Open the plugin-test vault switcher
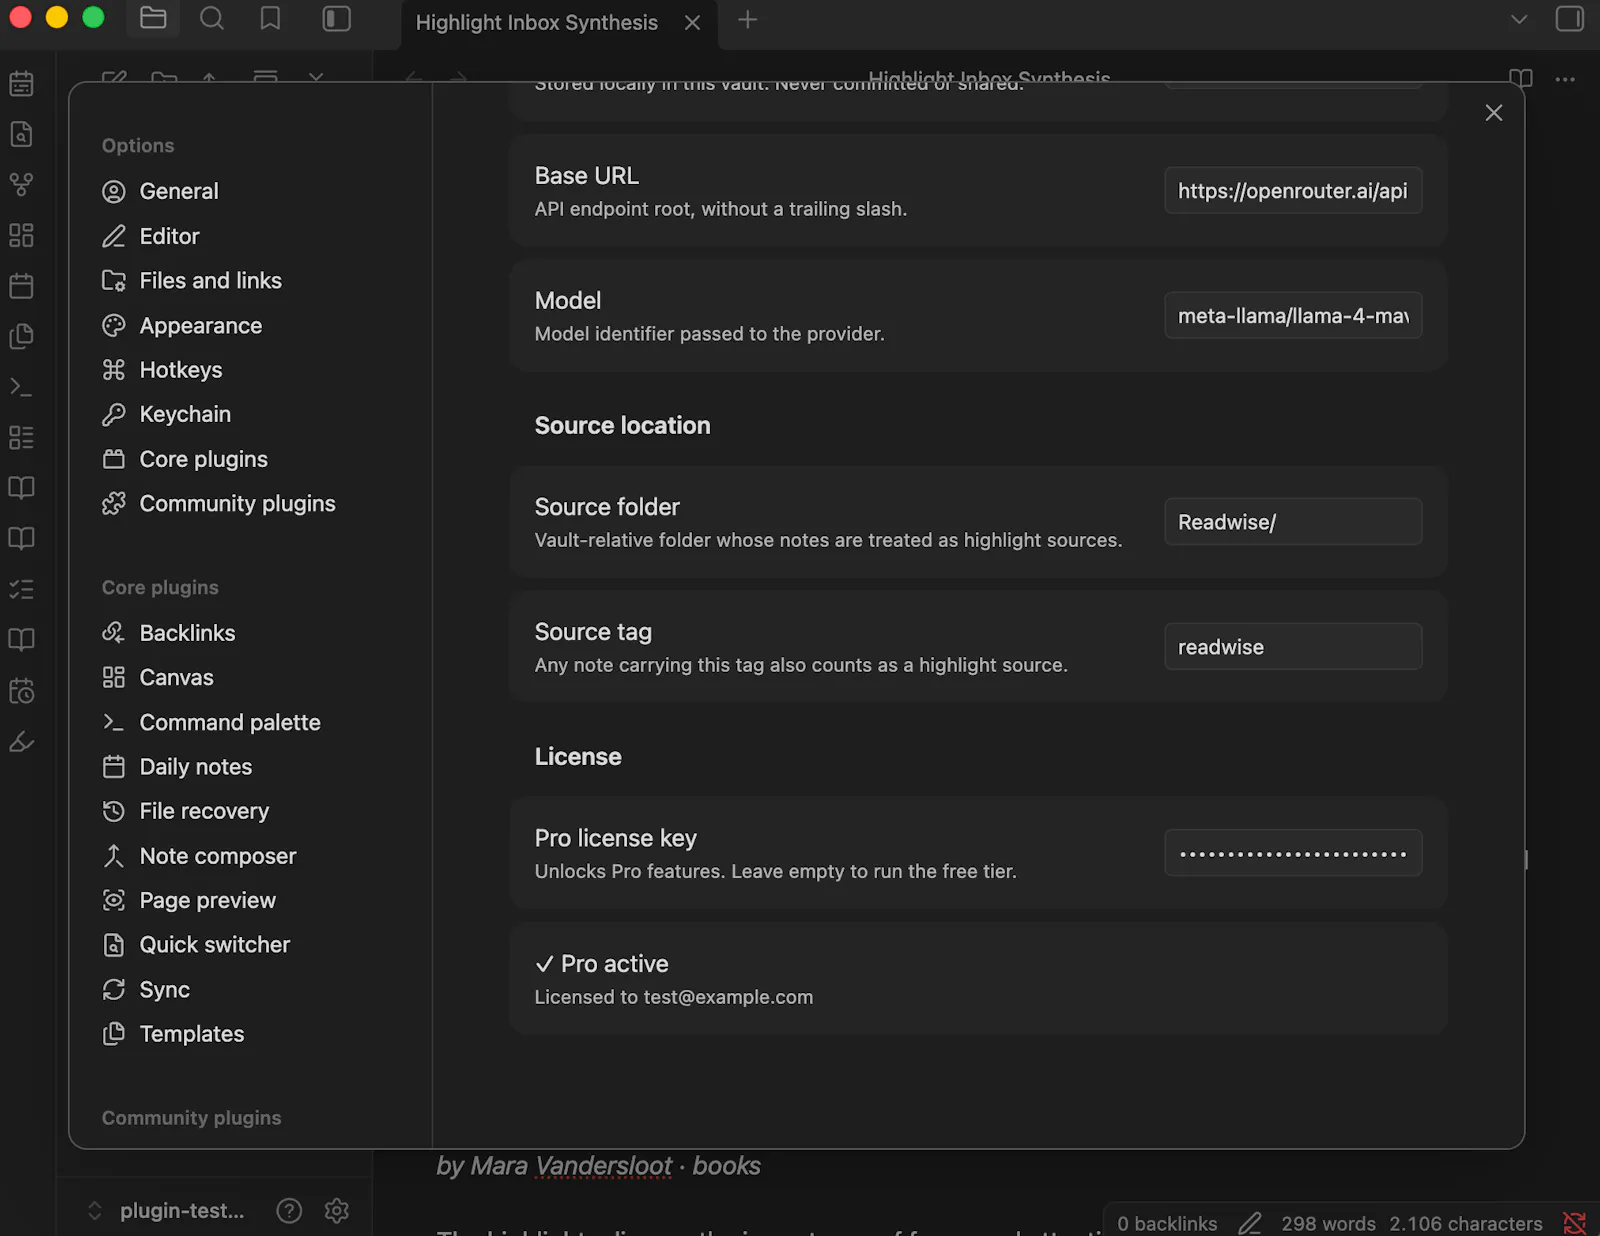1600x1236 pixels. pyautogui.click(x=166, y=1211)
